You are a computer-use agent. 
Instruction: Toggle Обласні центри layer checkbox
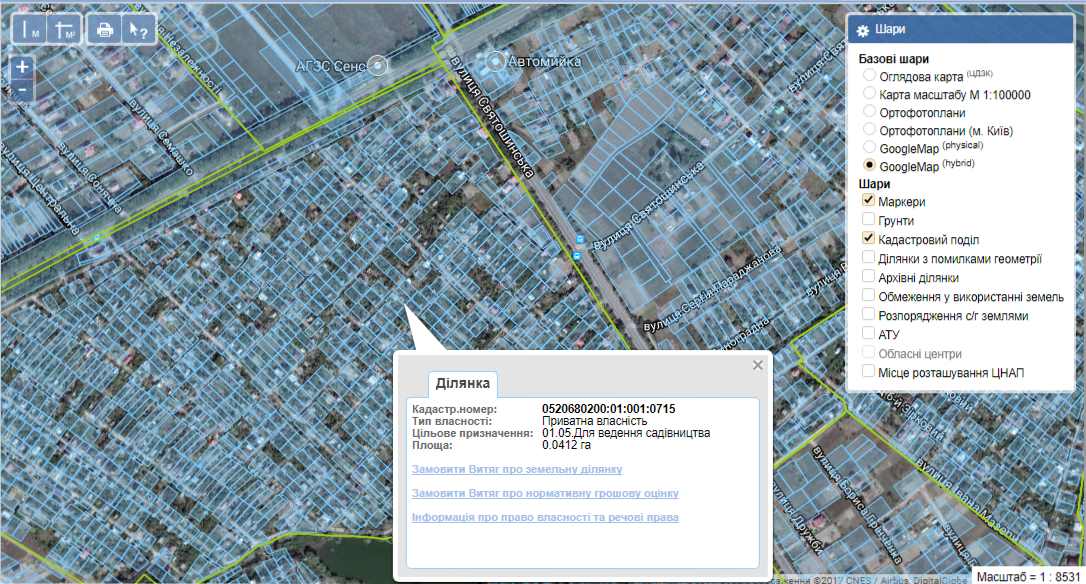(x=869, y=352)
